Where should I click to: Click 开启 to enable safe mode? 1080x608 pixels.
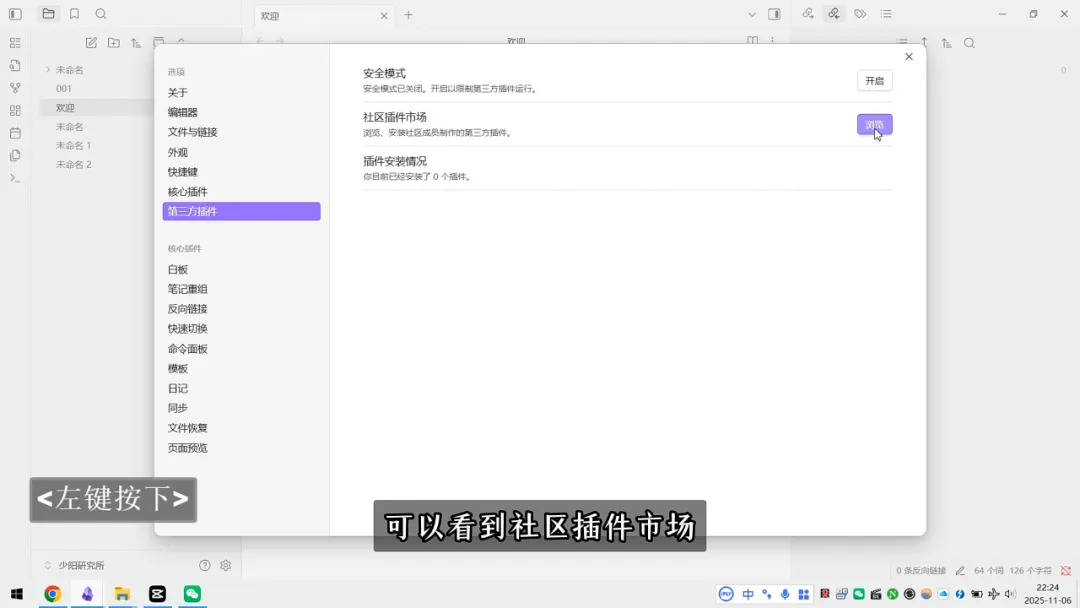pyautogui.click(x=874, y=80)
